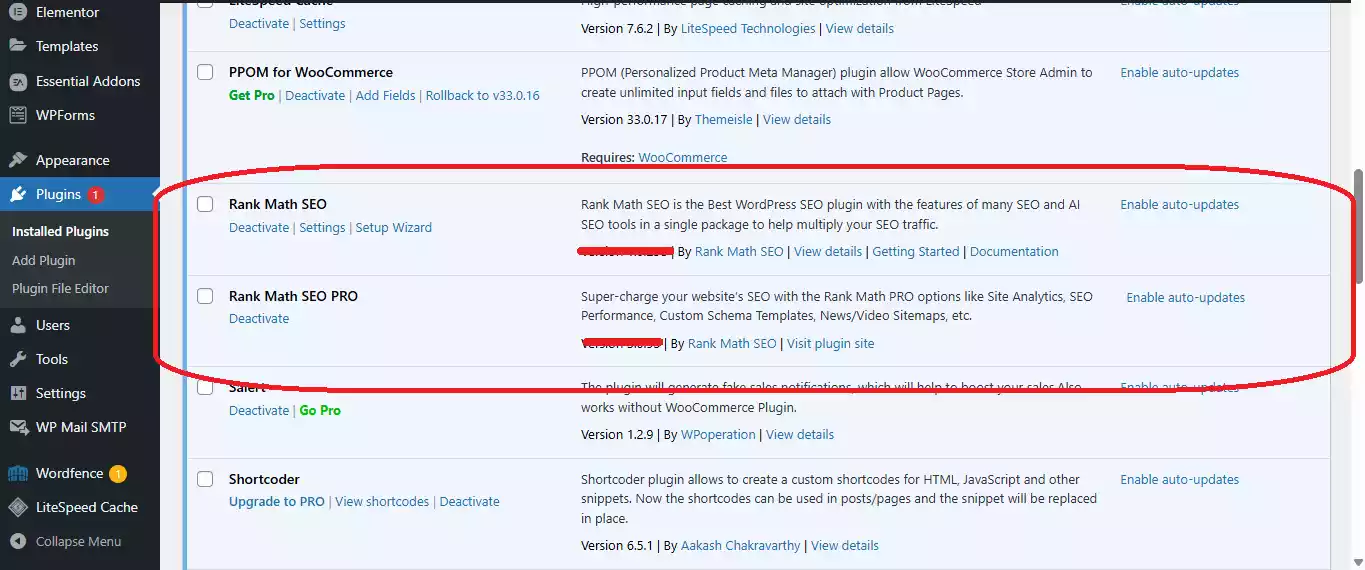
Task: Open LiteSpeed Cache plugin Settings link
Action: point(322,23)
